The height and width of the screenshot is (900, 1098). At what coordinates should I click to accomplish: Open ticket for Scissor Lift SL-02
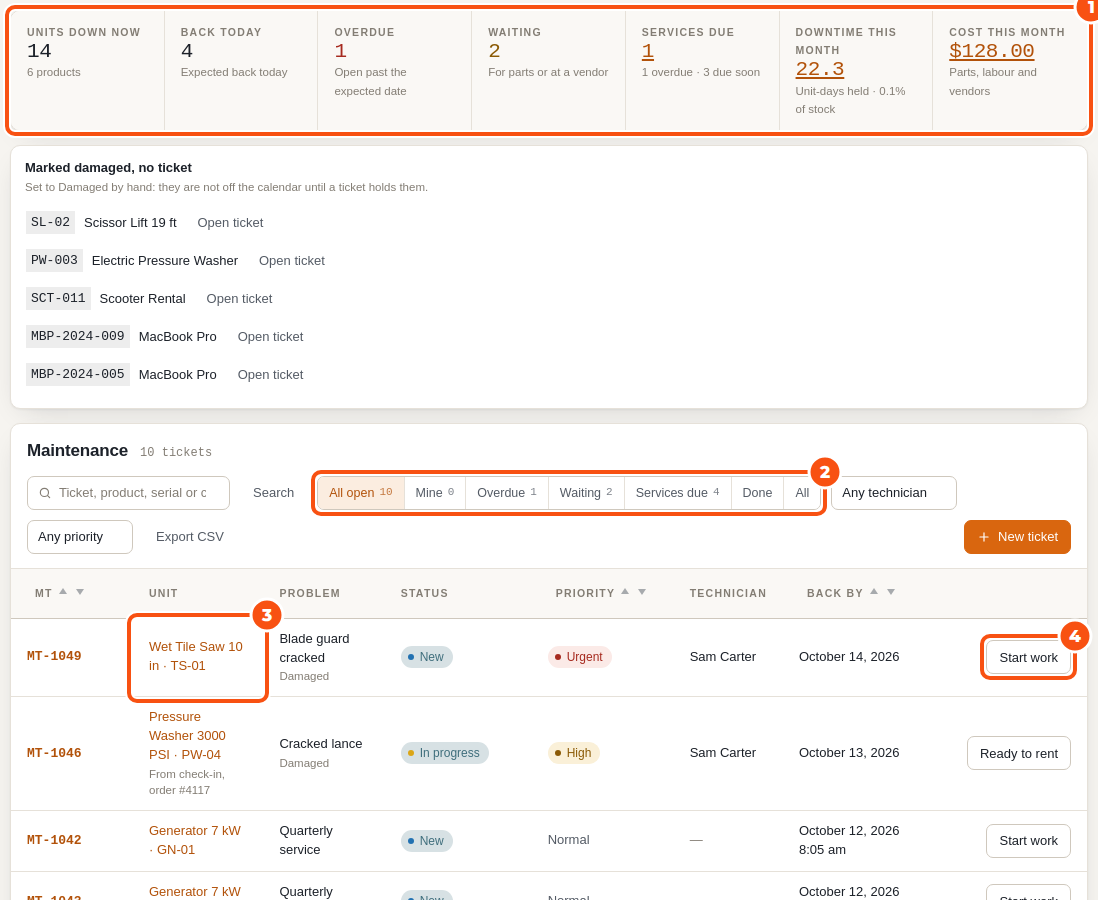[230, 223]
